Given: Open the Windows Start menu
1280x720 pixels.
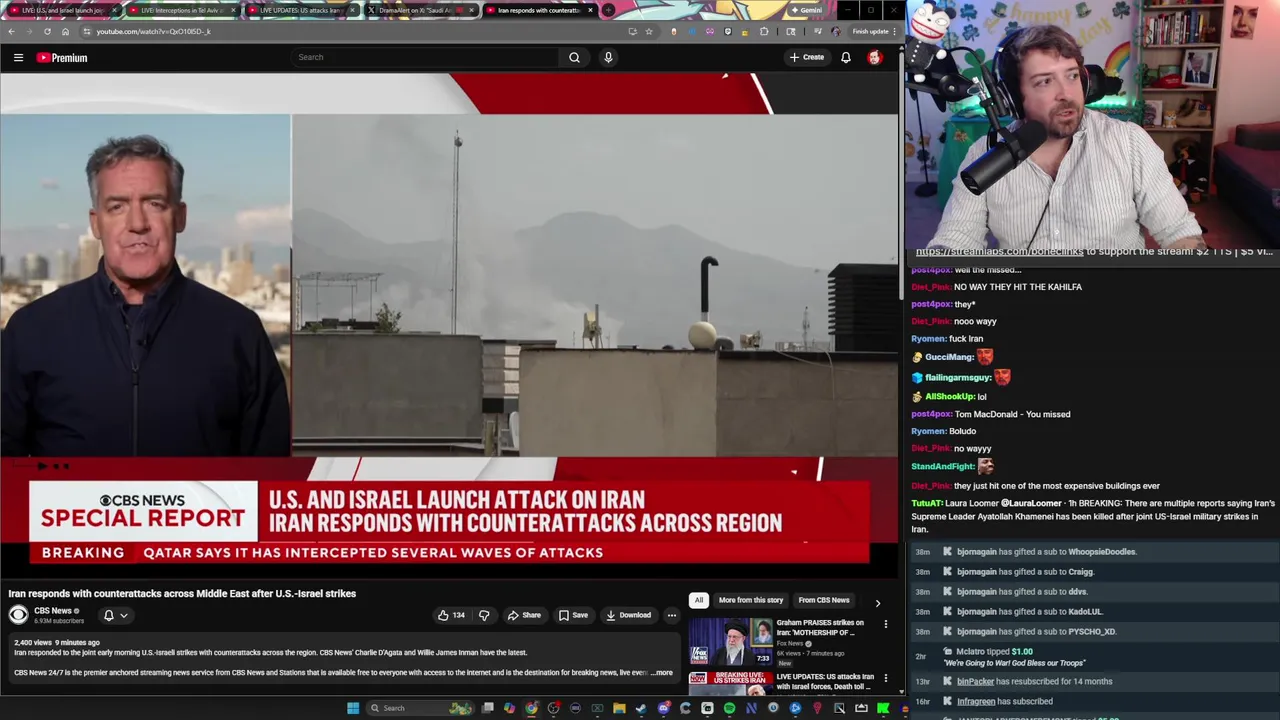Looking at the screenshot, I should point(353,708).
